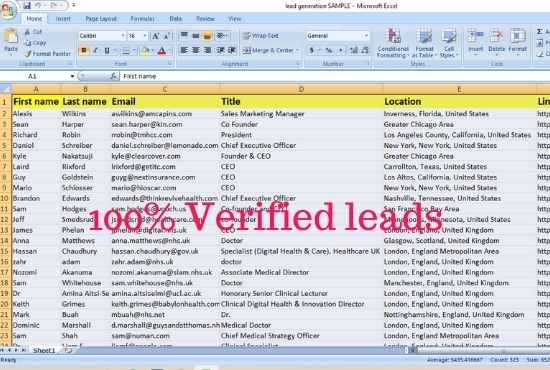The image size is (550, 370).
Task: Open Cell Styles gallery
Action: 449,43
